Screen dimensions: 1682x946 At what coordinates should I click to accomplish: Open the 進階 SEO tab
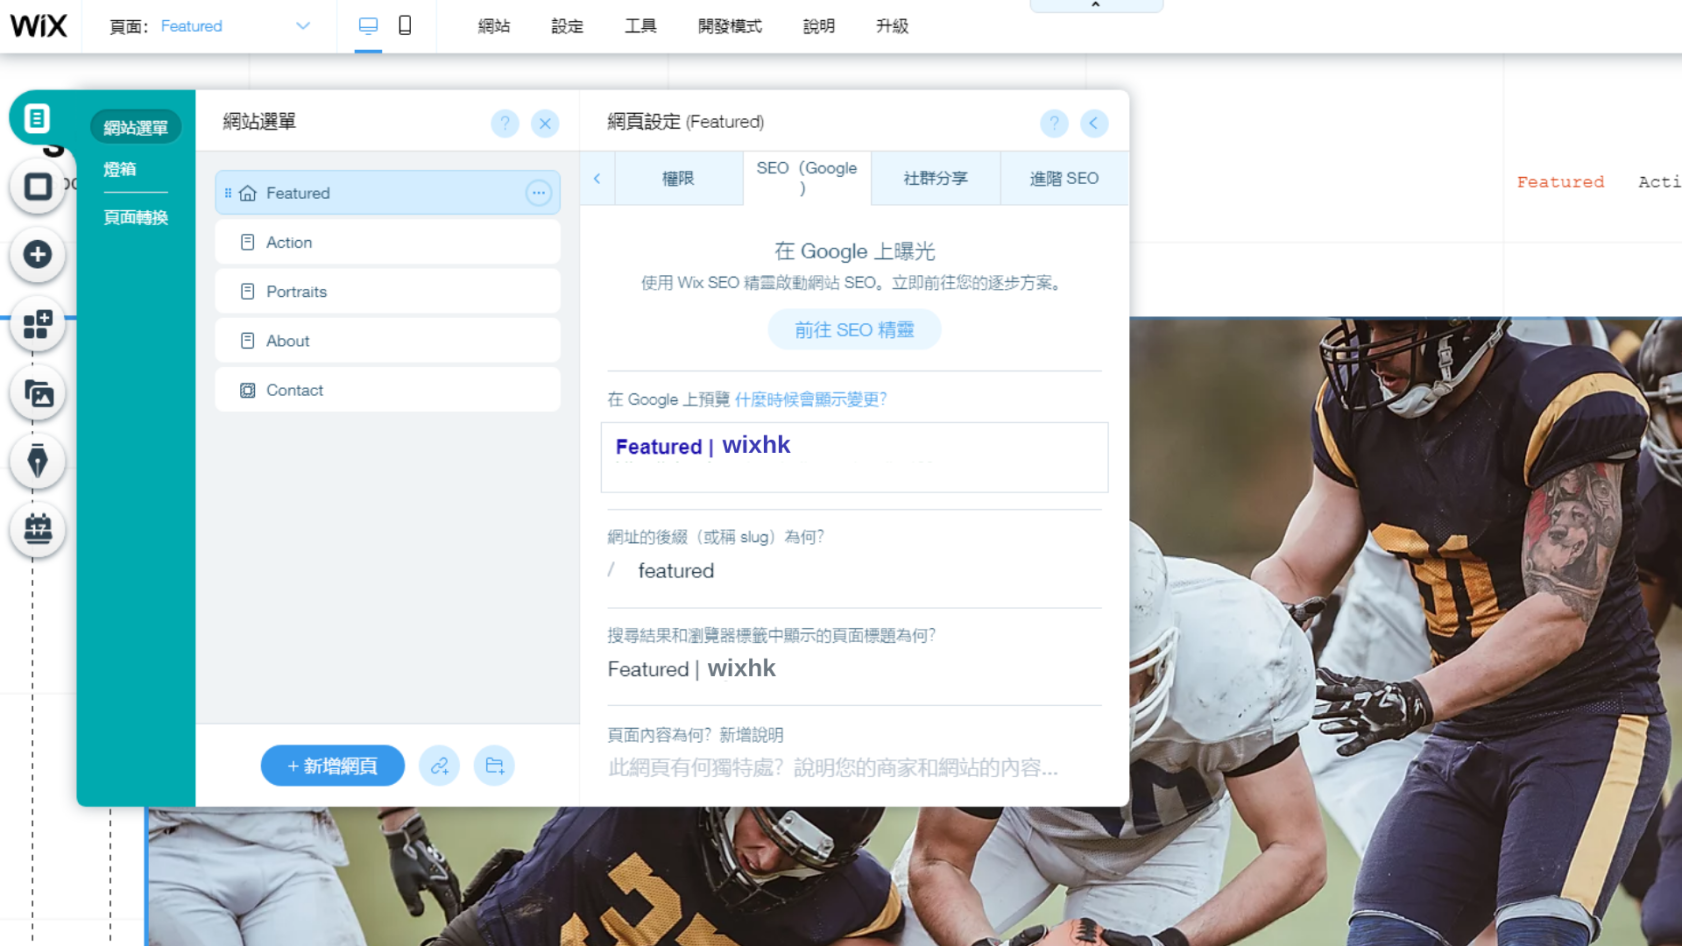tap(1064, 178)
